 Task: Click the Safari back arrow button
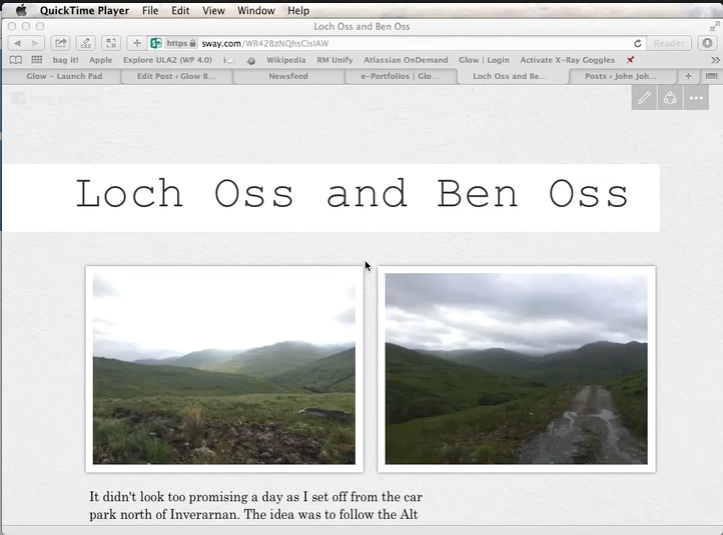click(x=18, y=43)
